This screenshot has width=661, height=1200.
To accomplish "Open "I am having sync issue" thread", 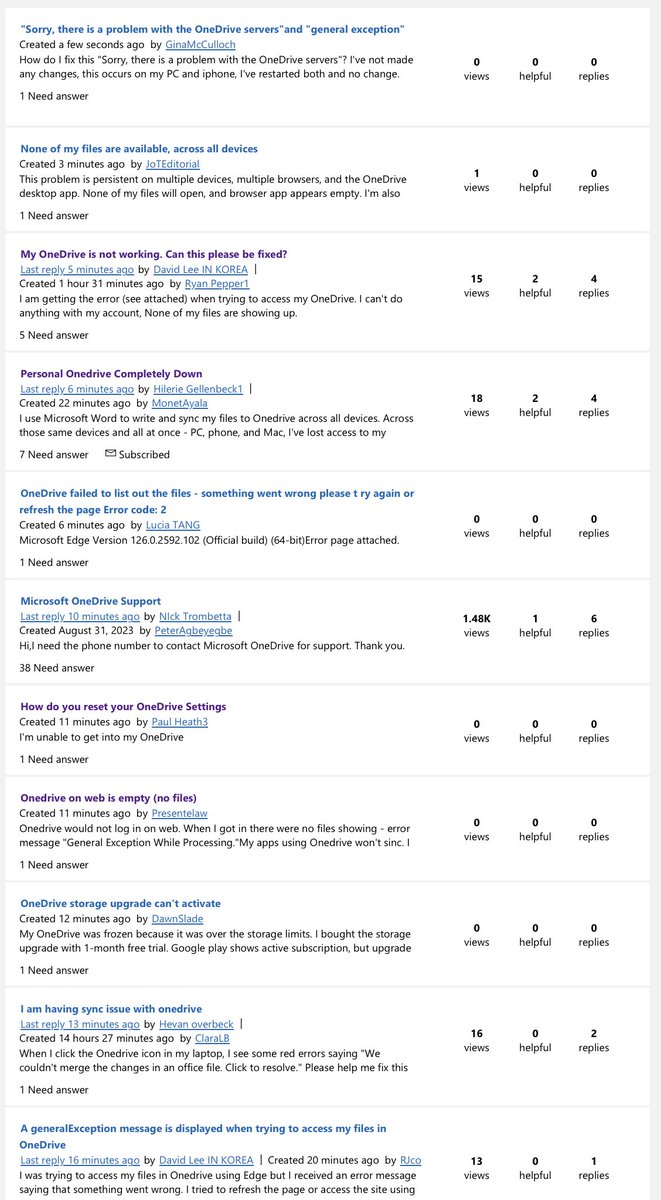I will point(111,1009).
